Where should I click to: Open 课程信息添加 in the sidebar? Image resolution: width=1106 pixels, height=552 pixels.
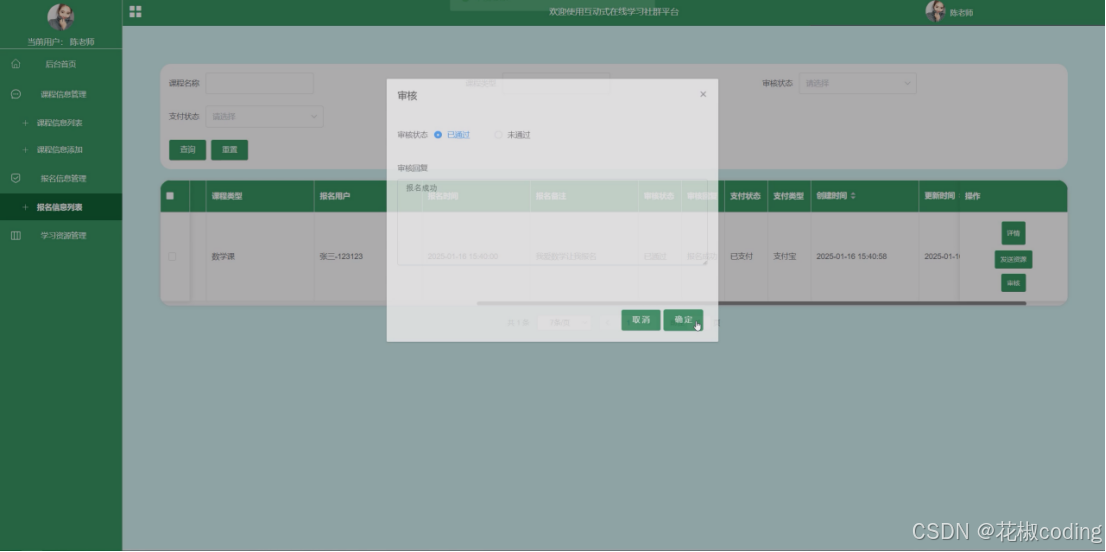click(61, 149)
